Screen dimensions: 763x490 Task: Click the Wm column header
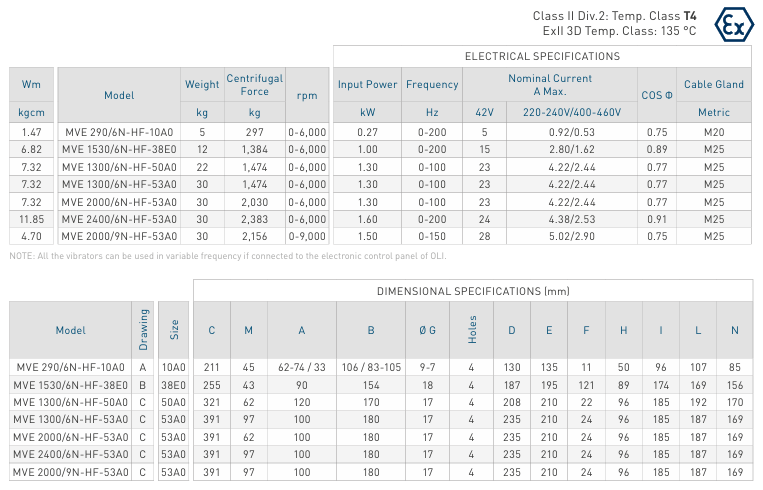point(31,84)
